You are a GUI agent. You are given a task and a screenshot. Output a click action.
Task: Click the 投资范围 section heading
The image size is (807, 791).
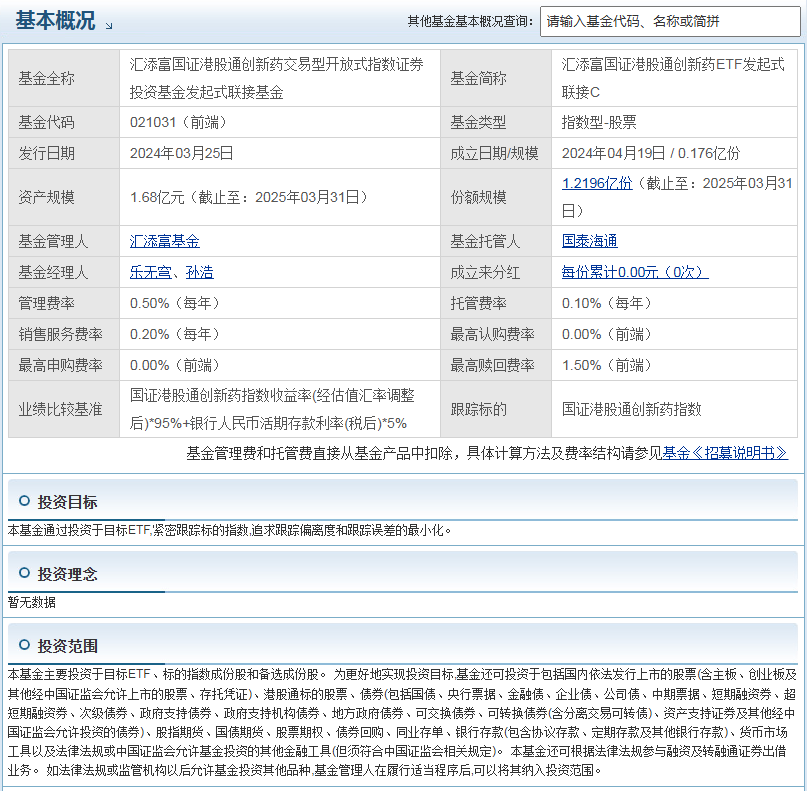tap(67, 646)
